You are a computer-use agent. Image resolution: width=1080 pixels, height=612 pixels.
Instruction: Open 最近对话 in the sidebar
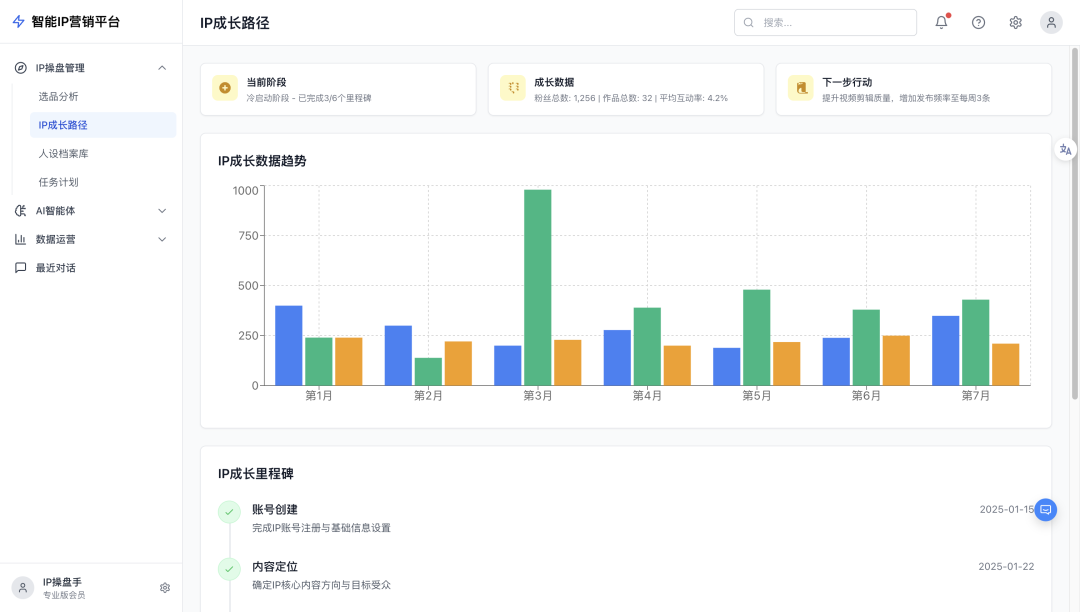click(91, 268)
